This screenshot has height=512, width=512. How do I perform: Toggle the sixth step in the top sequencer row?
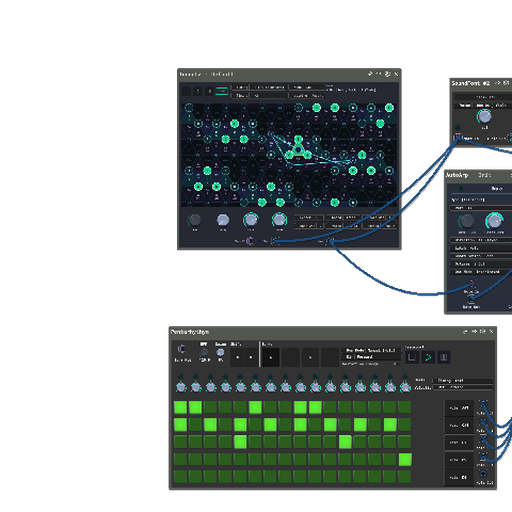pyautogui.click(x=255, y=407)
